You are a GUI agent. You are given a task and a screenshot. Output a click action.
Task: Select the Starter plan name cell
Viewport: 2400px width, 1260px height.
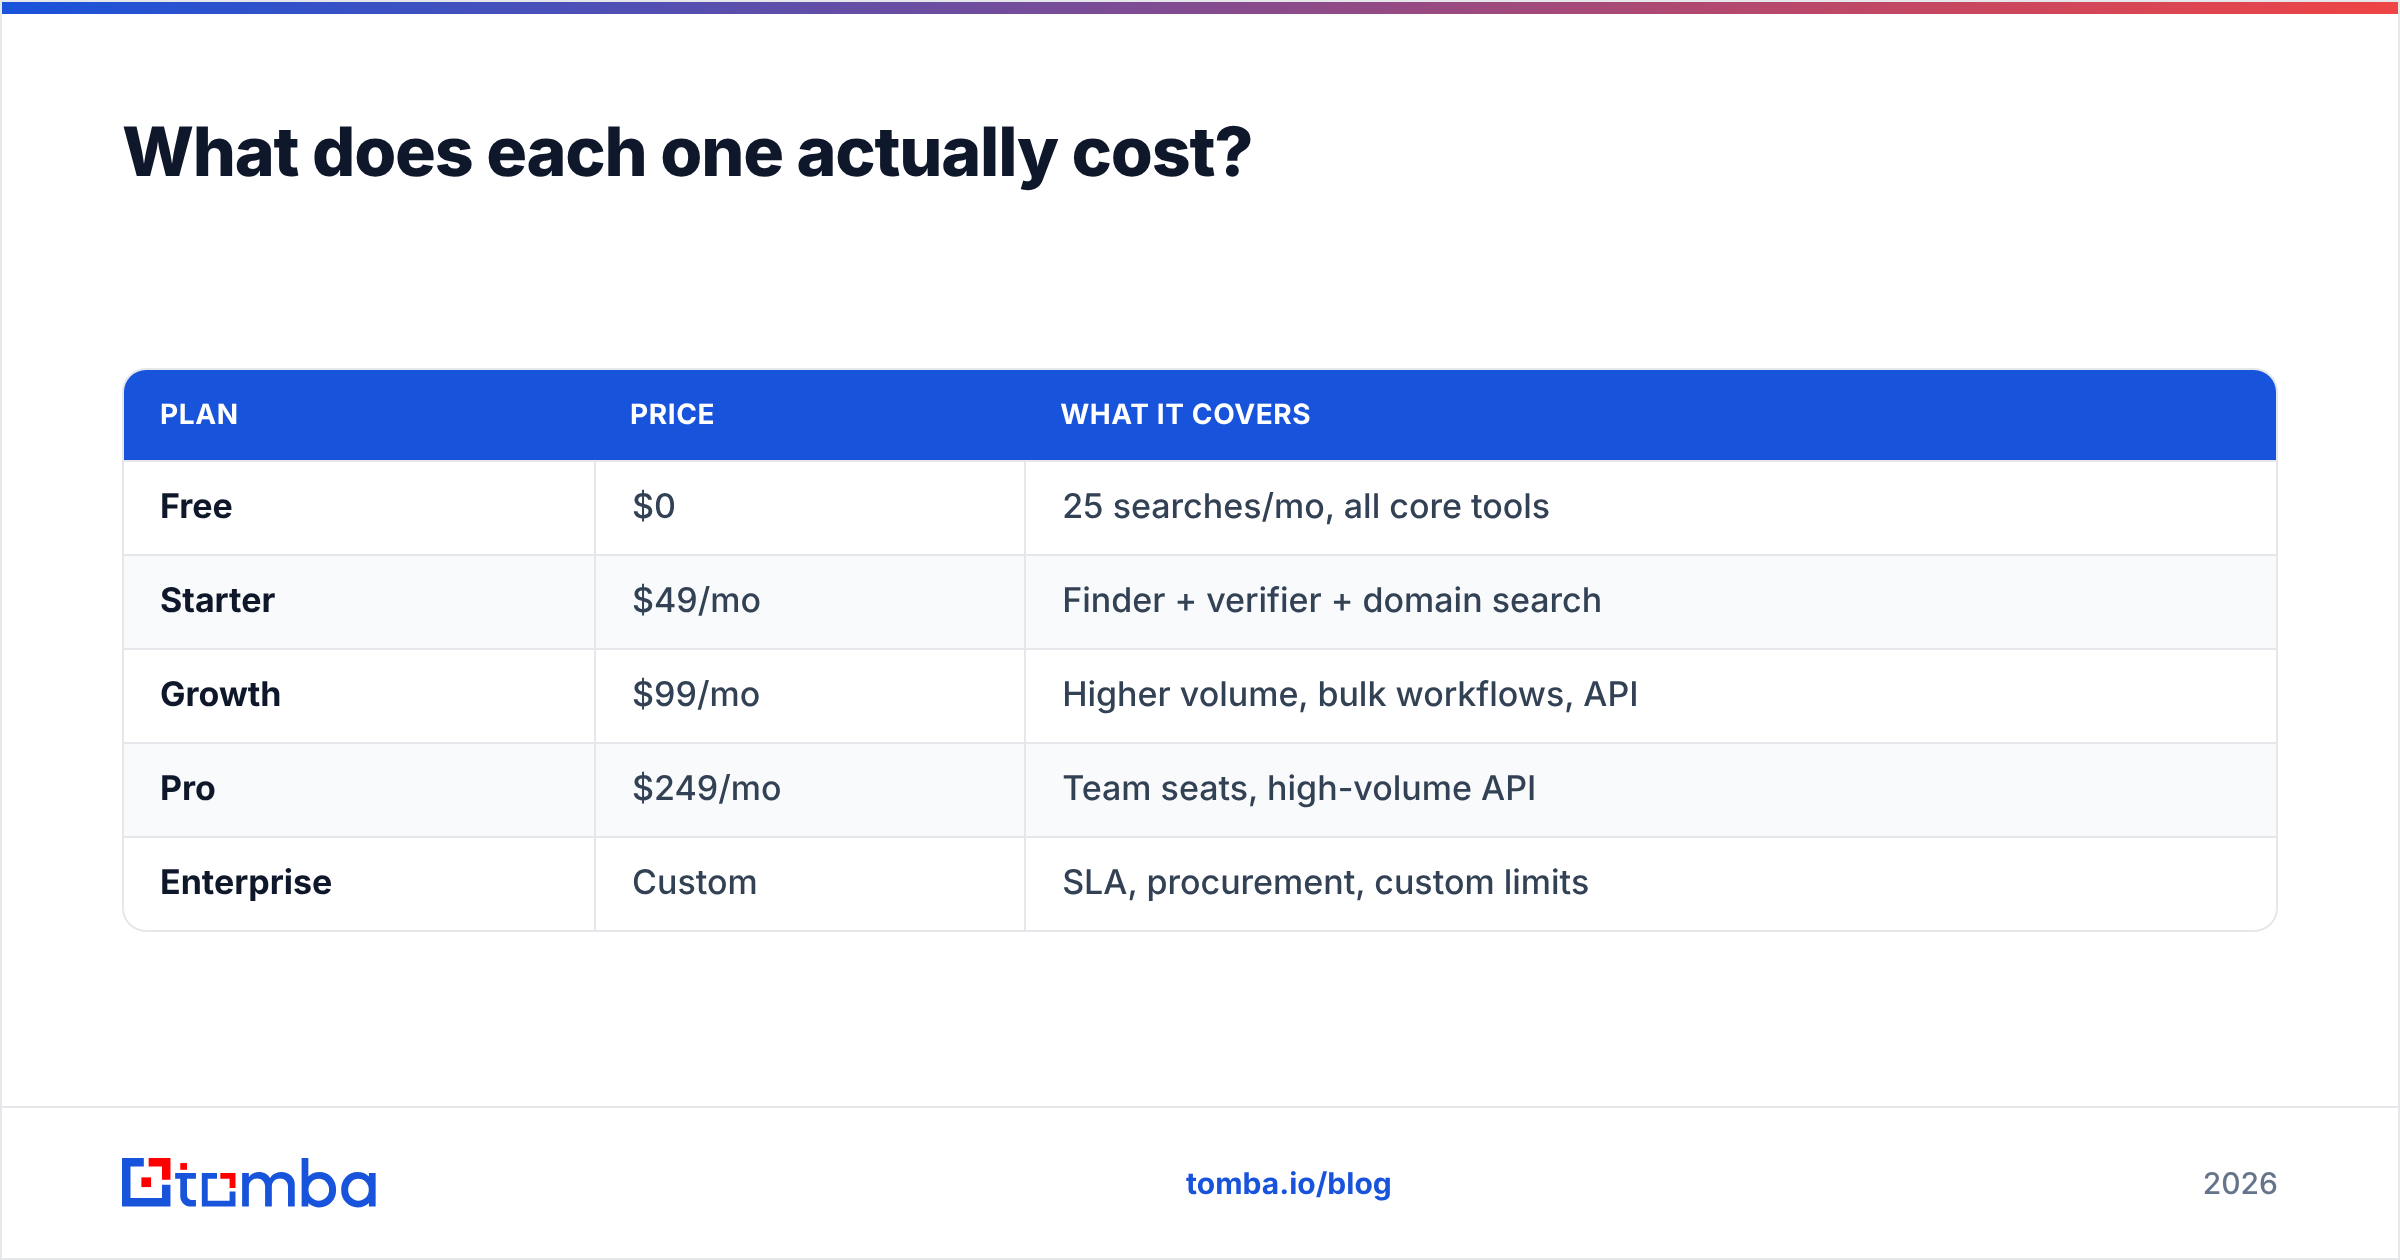pyautogui.click(x=359, y=601)
